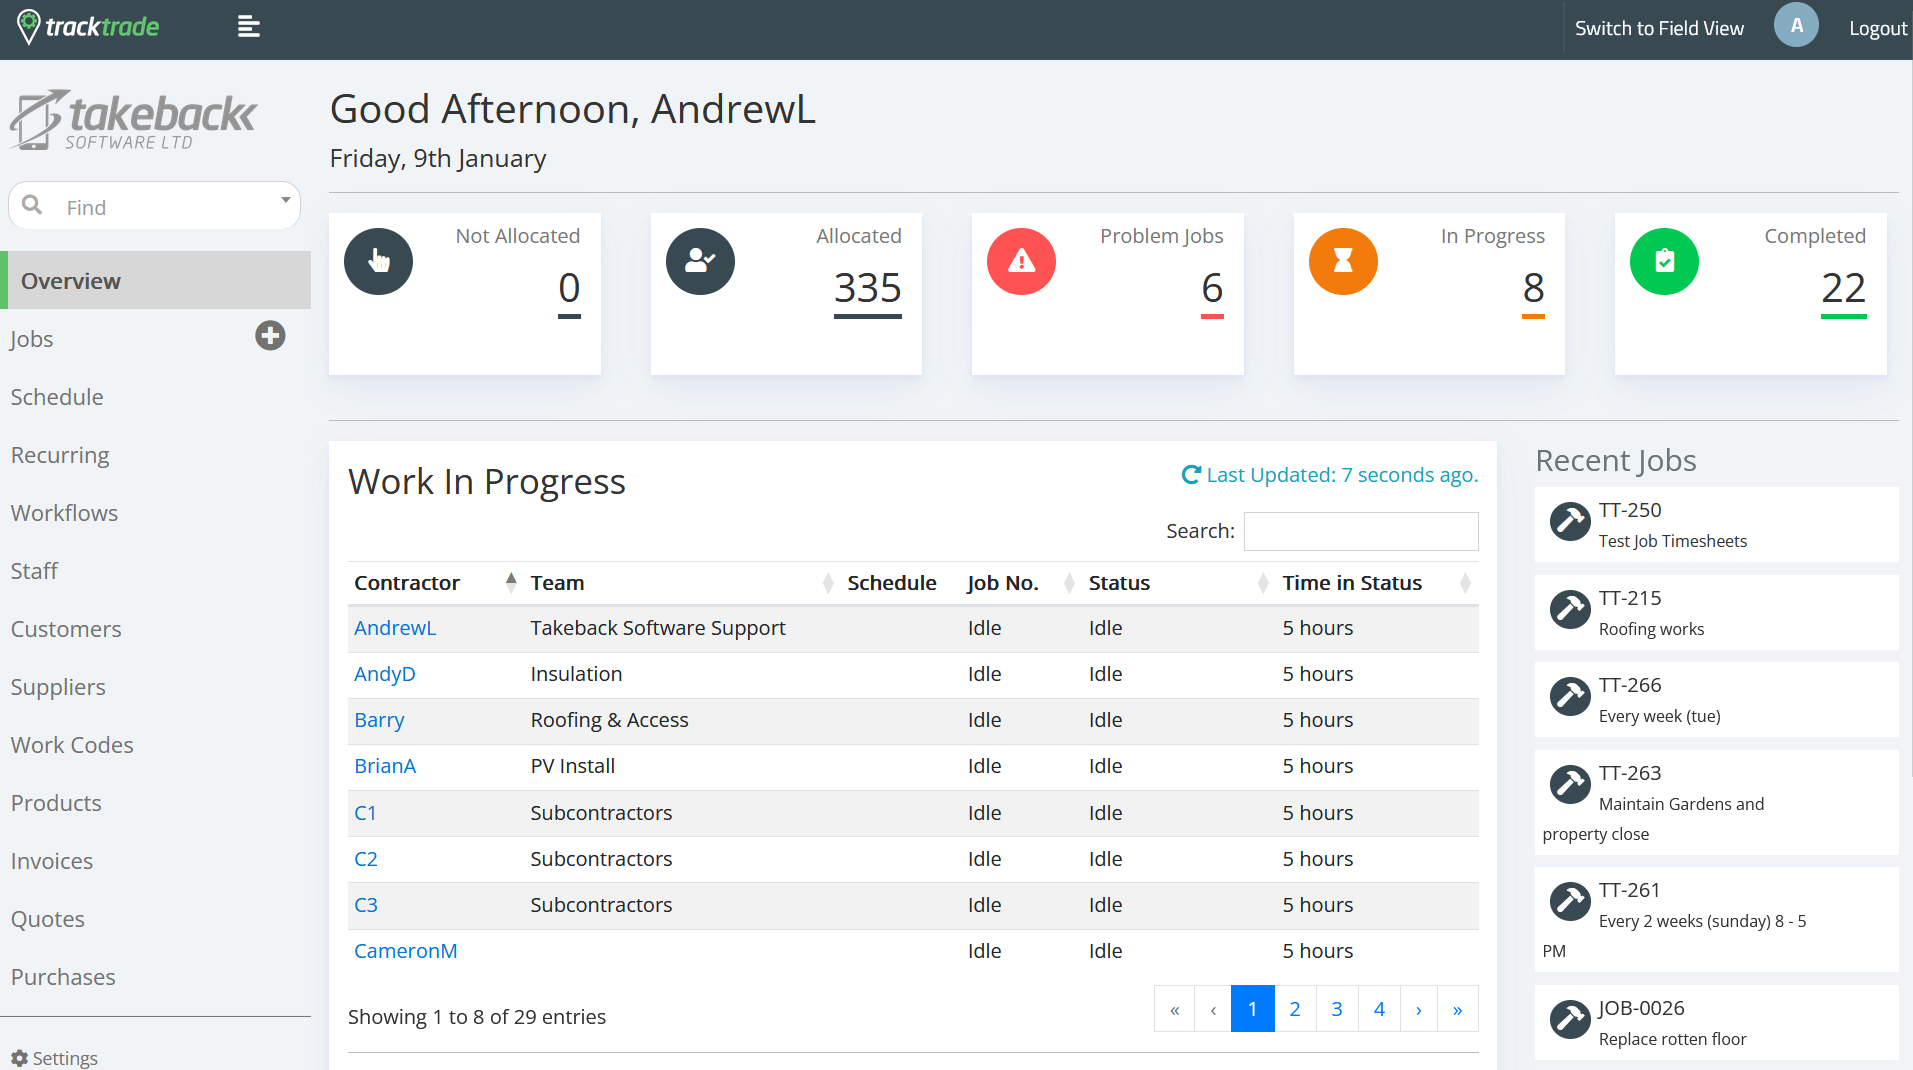Open the Completed count 22
The height and width of the screenshot is (1070, 1913).
point(1844,290)
